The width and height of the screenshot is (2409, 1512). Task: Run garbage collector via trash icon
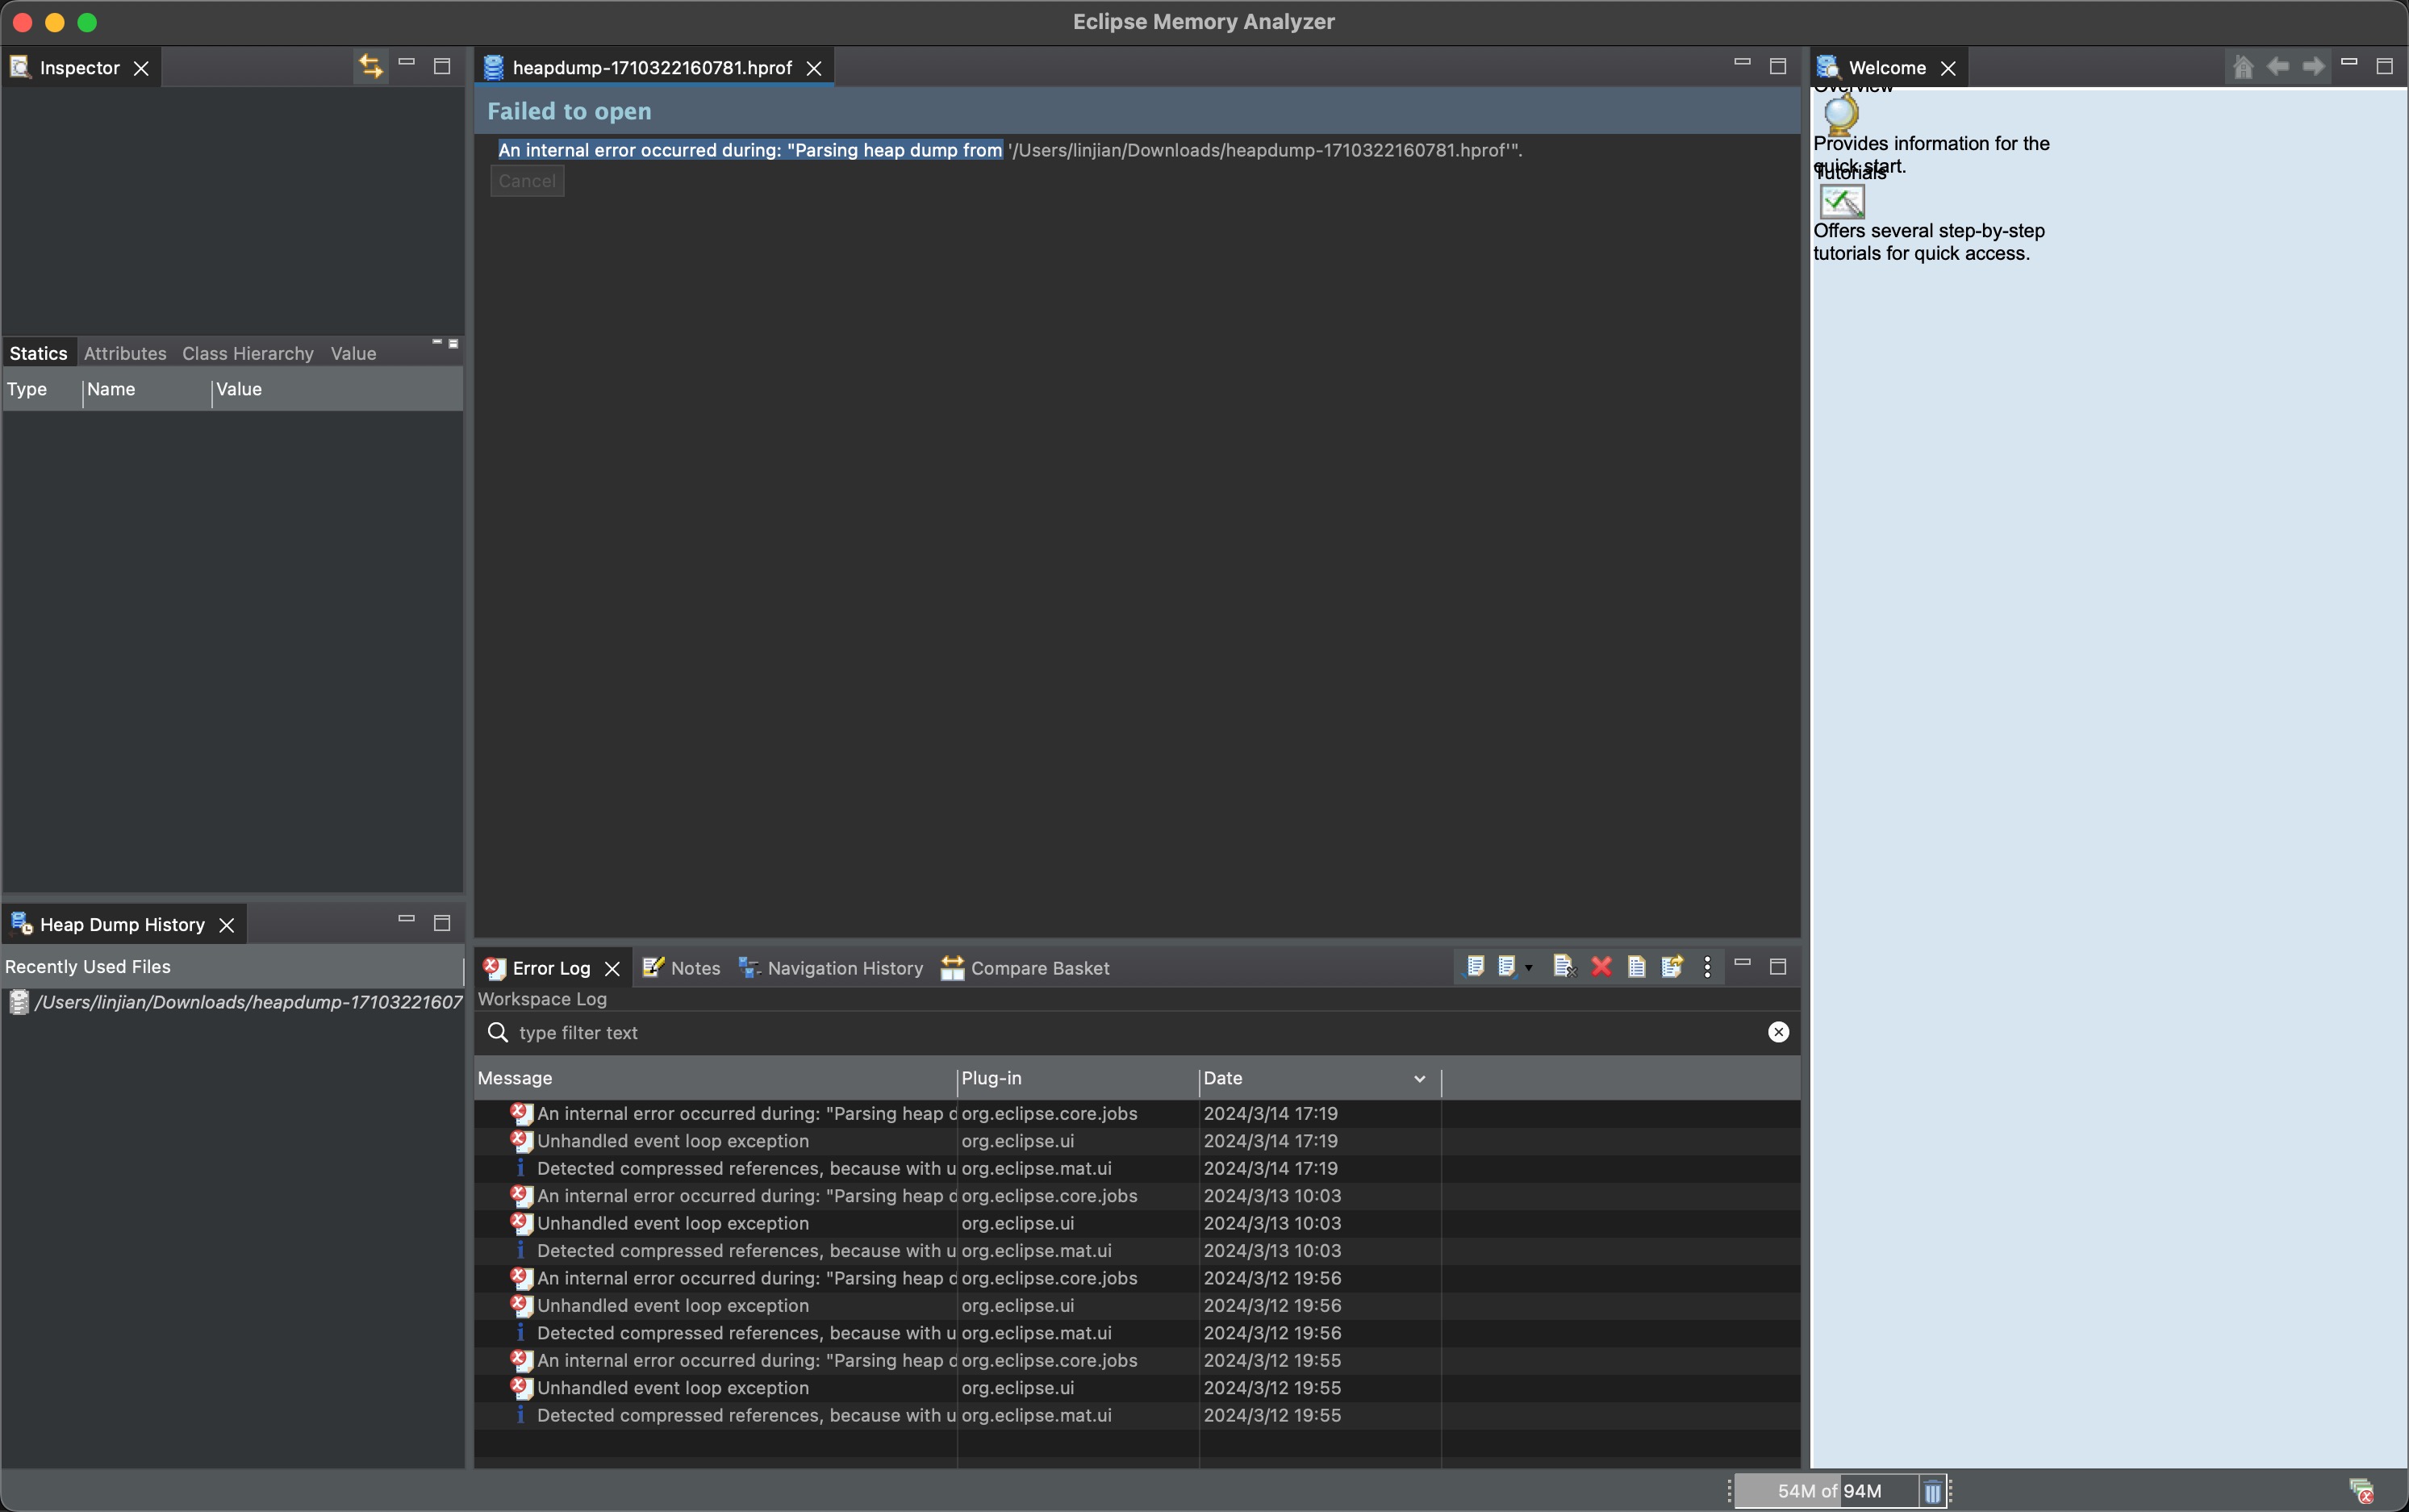pos(1932,1492)
